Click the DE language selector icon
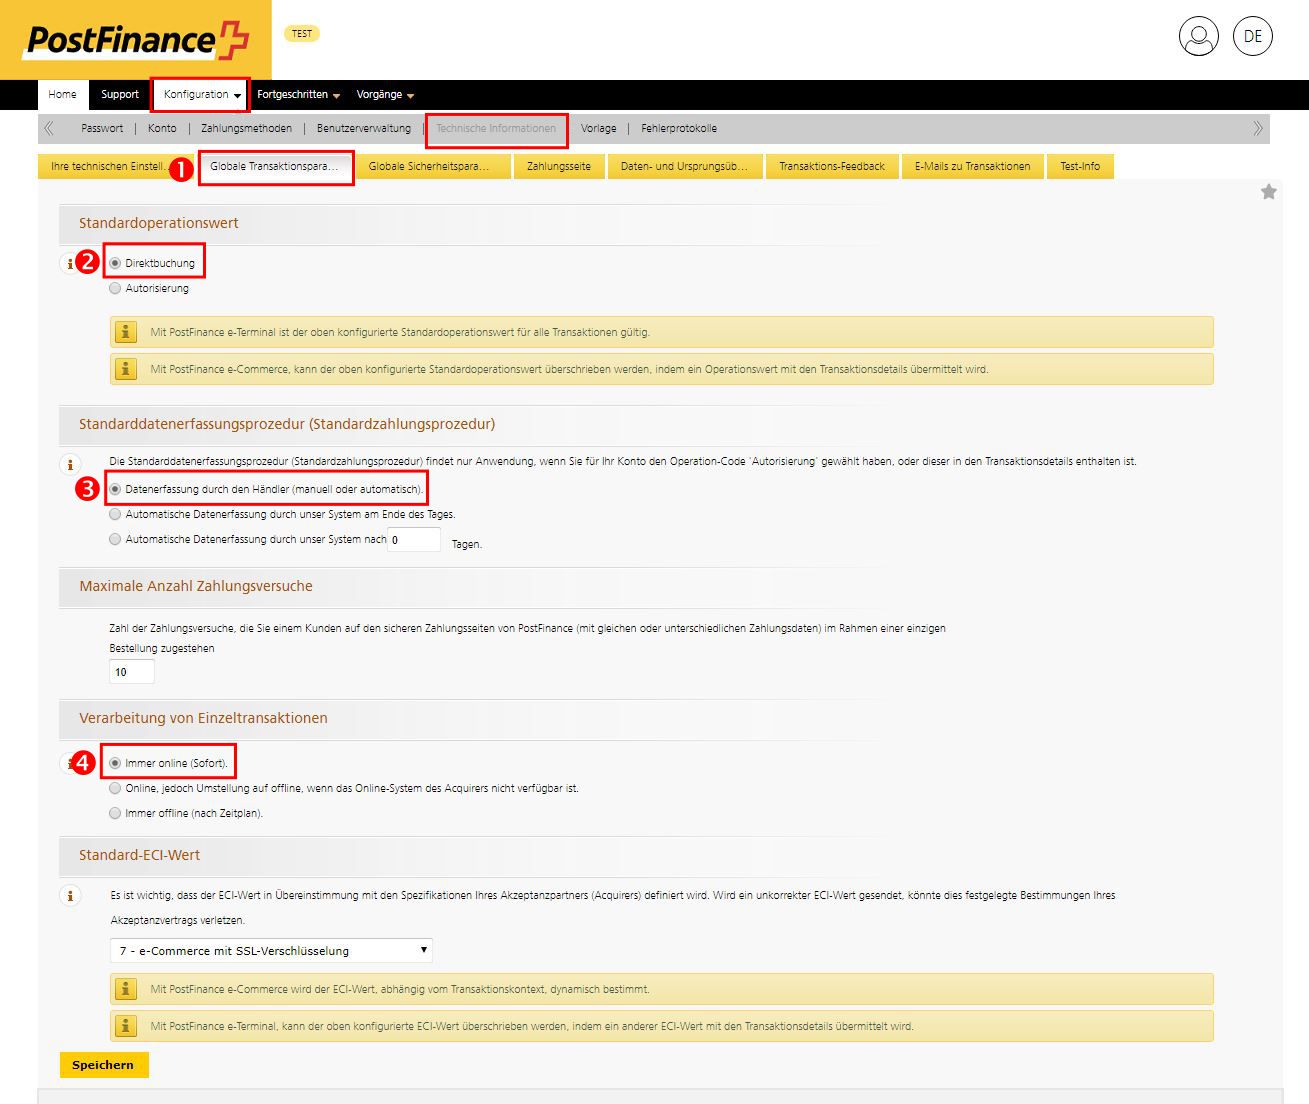The image size is (1309, 1104). (x=1252, y=36)
